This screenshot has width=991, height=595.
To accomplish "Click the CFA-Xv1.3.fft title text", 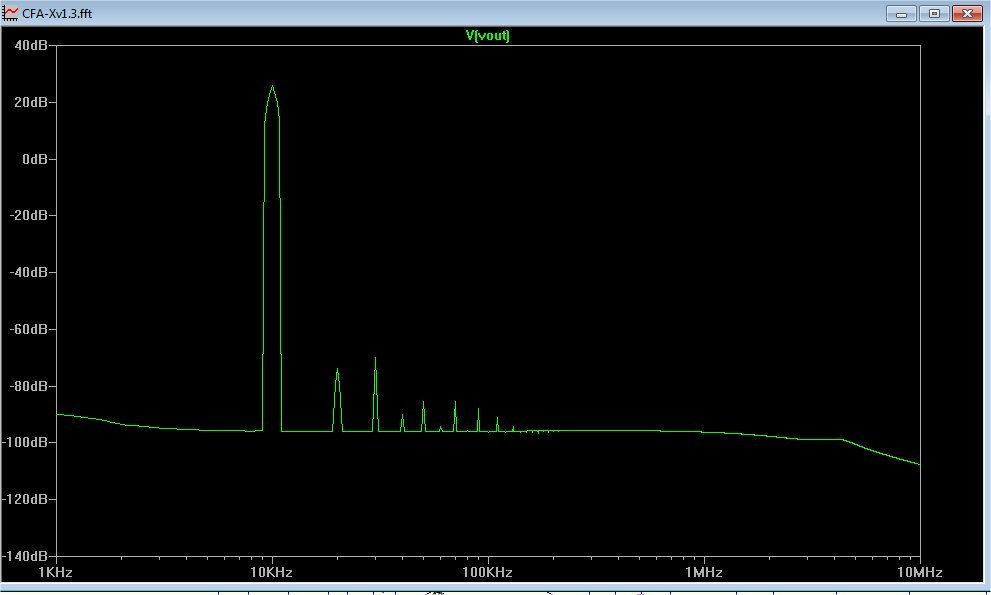I will point(57,13).
